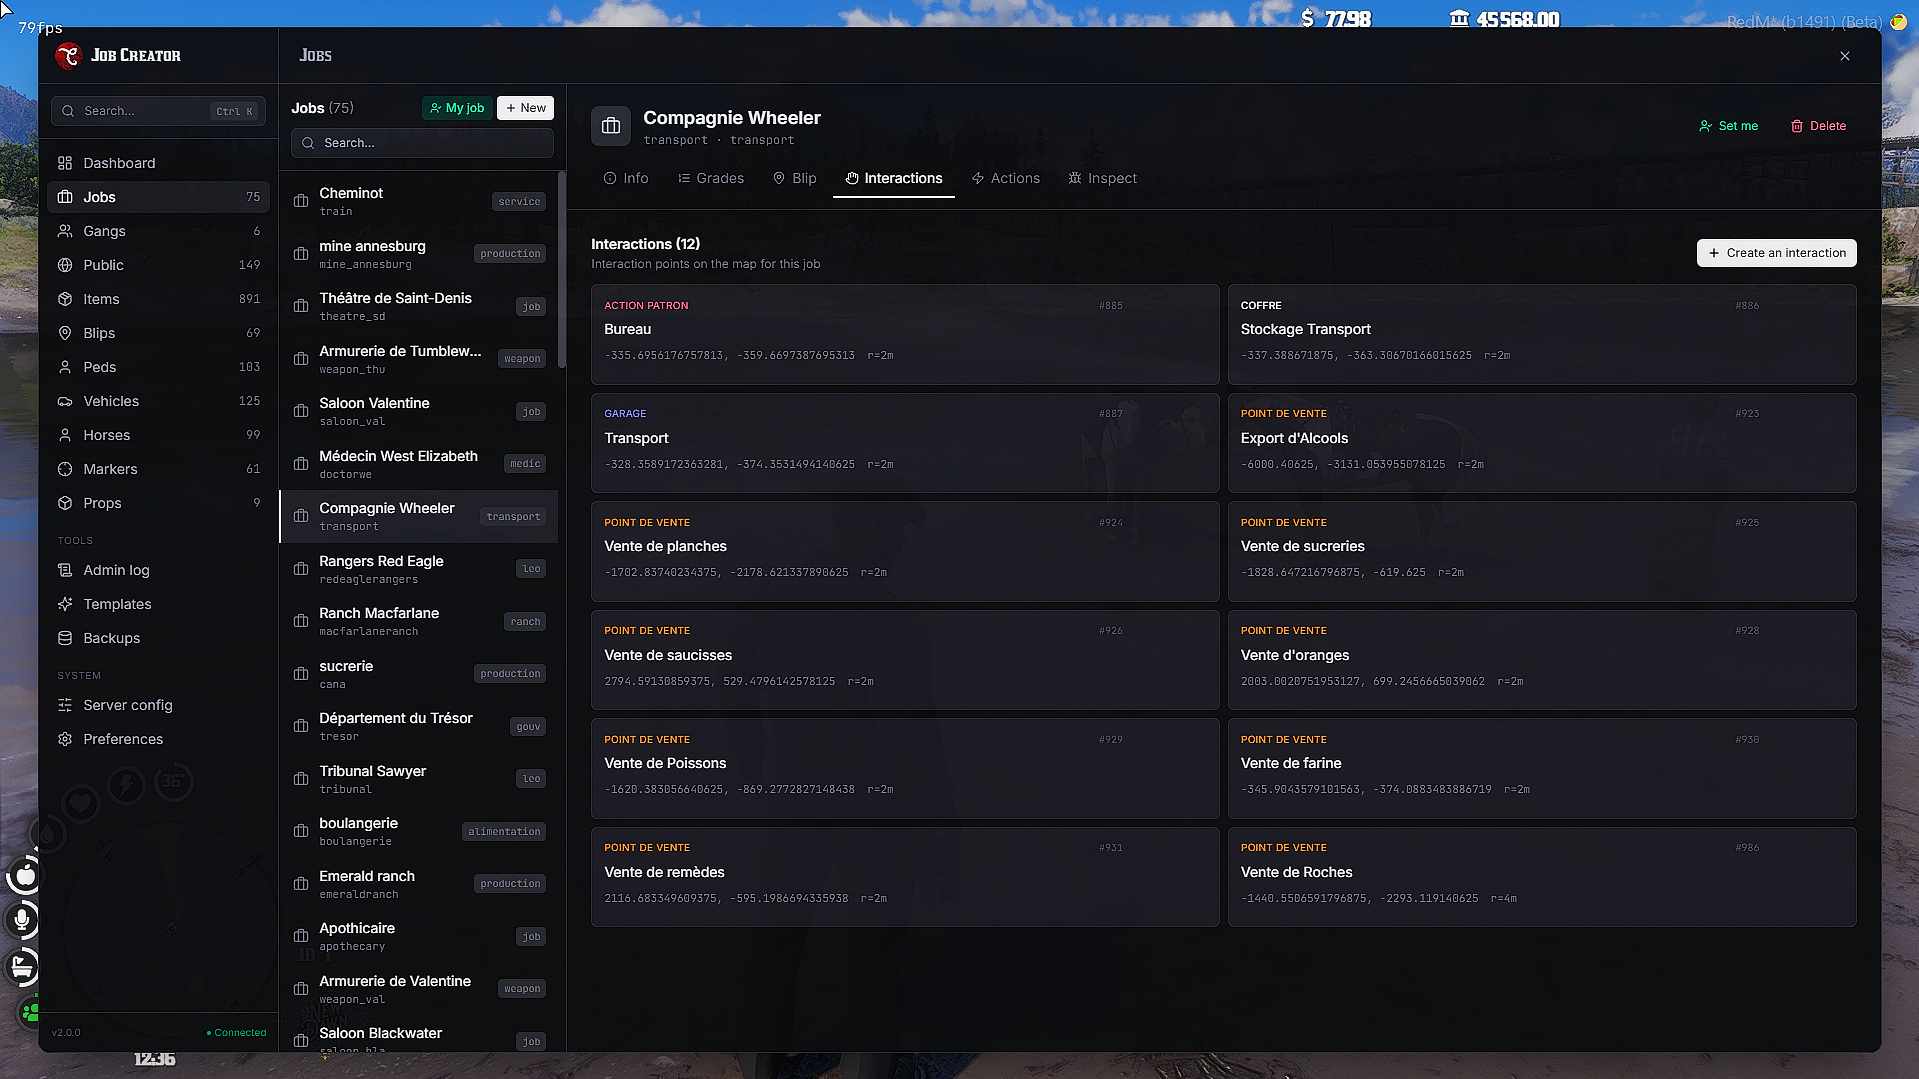Delete the Compagnie Wheeler job

1819,126
